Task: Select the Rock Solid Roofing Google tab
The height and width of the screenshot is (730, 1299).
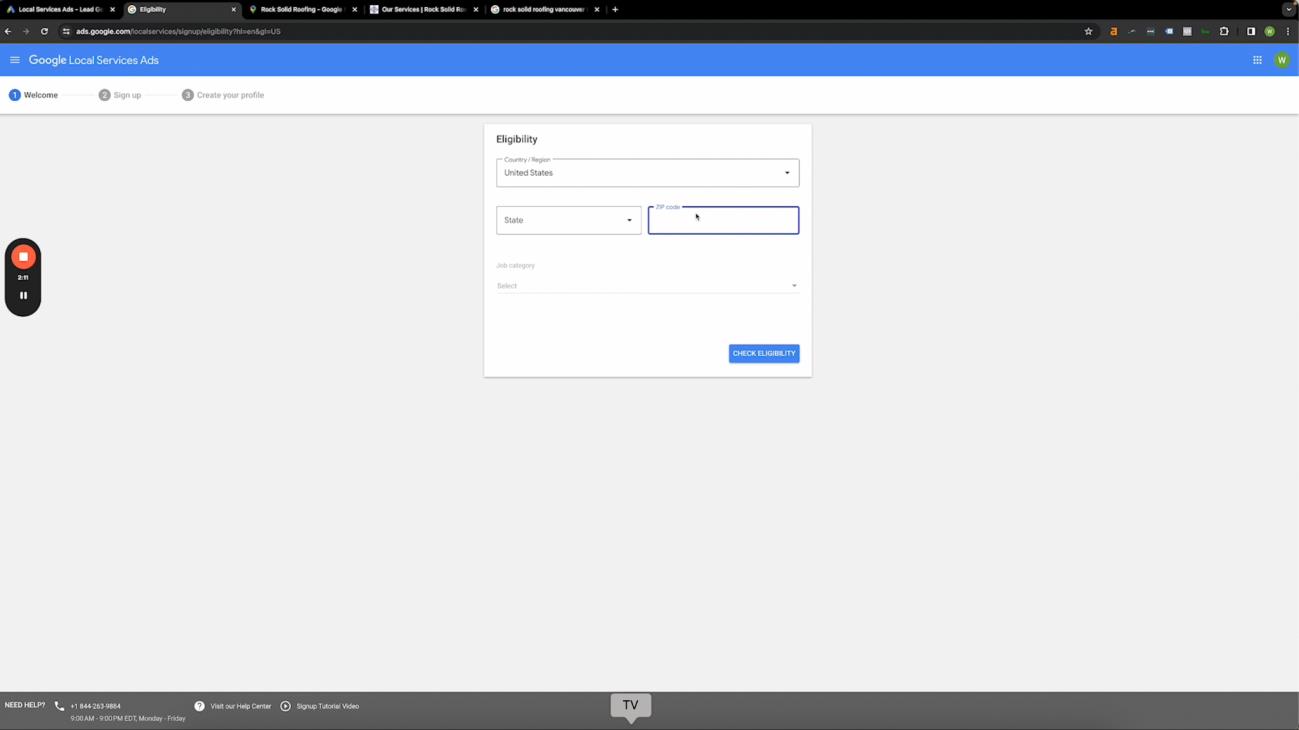Action: [x=303, y=9]
